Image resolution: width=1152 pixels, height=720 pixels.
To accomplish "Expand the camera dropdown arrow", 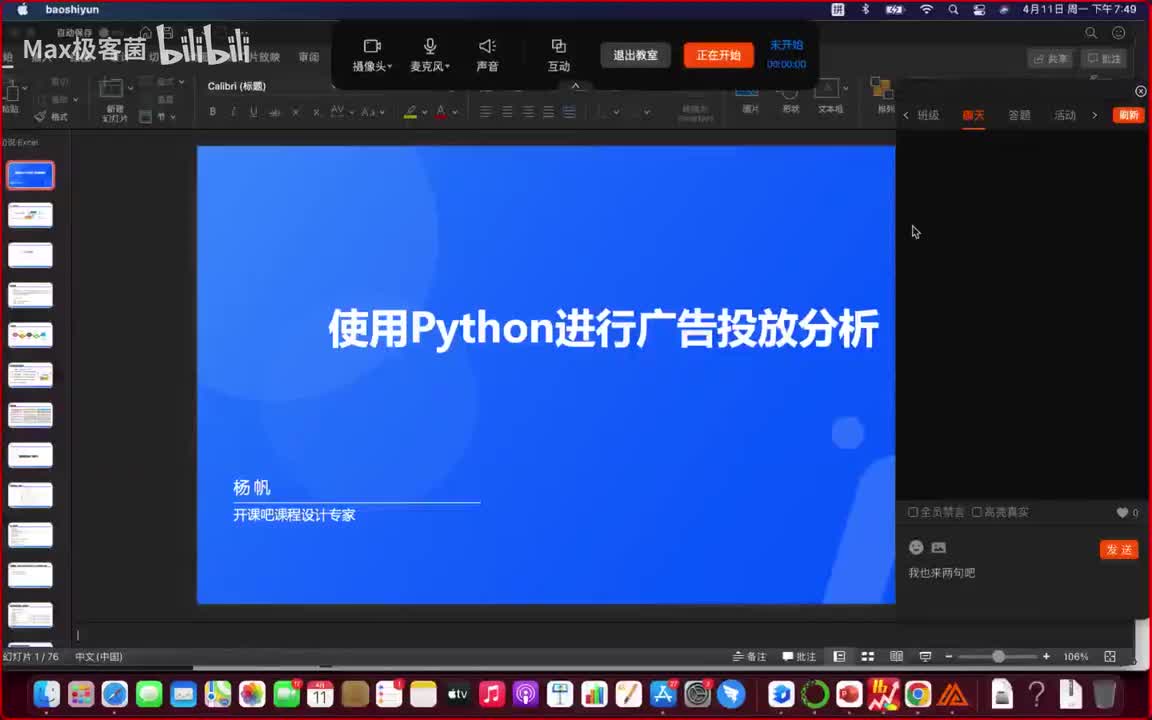I will pos(390,66).
